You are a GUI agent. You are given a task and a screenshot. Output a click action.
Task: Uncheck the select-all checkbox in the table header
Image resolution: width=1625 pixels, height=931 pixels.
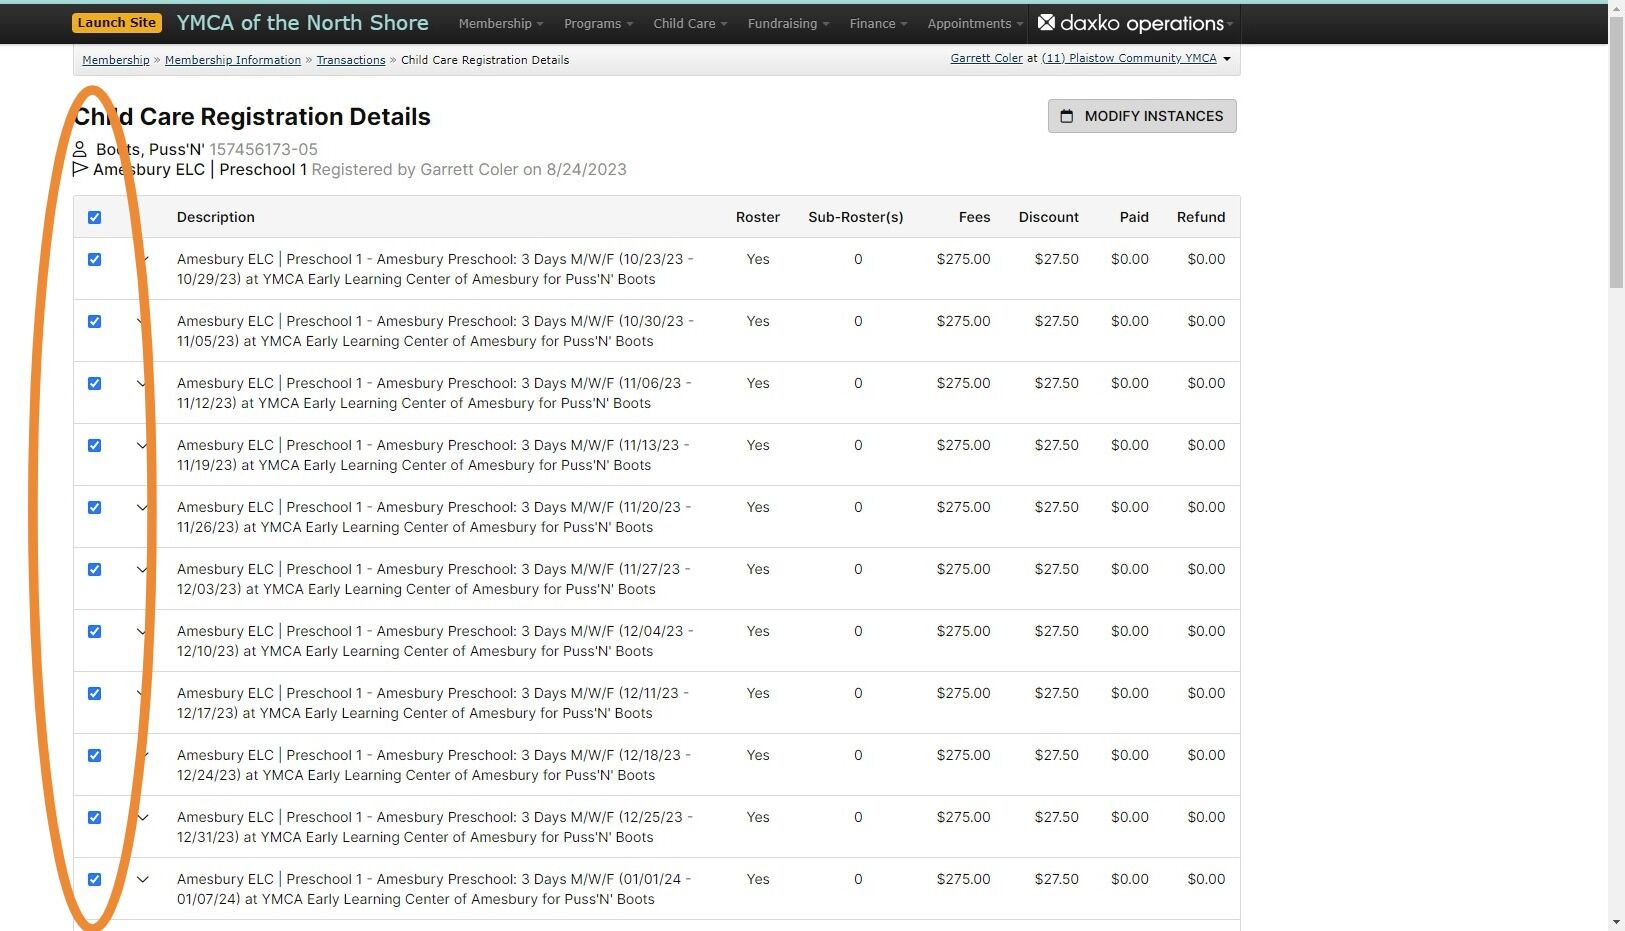[x=95, y=216]
